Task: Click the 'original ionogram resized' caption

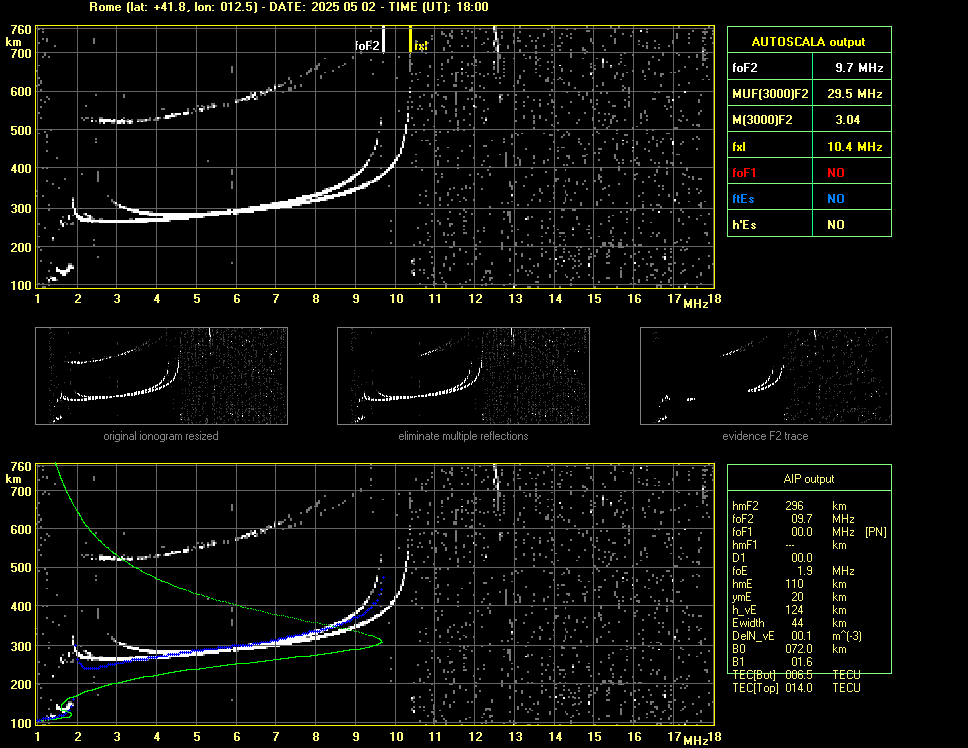Action: tap(161, 436)
